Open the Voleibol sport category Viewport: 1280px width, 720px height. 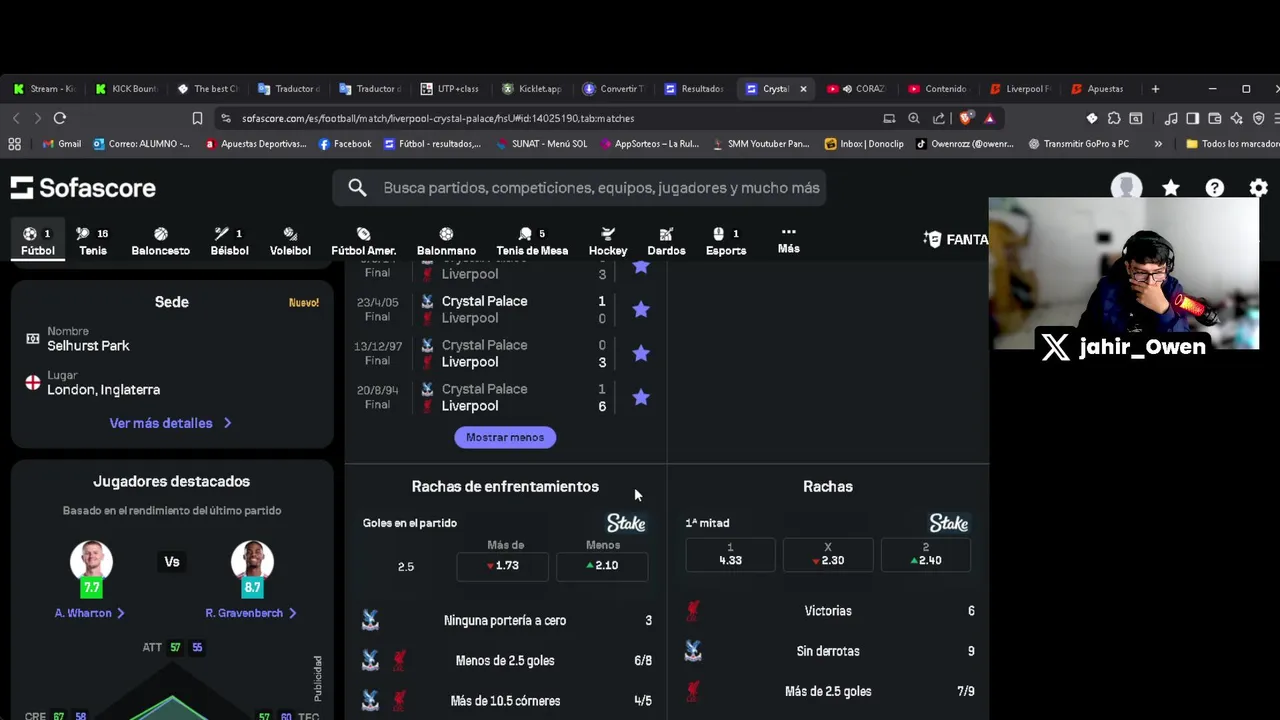tap(290, 241)
